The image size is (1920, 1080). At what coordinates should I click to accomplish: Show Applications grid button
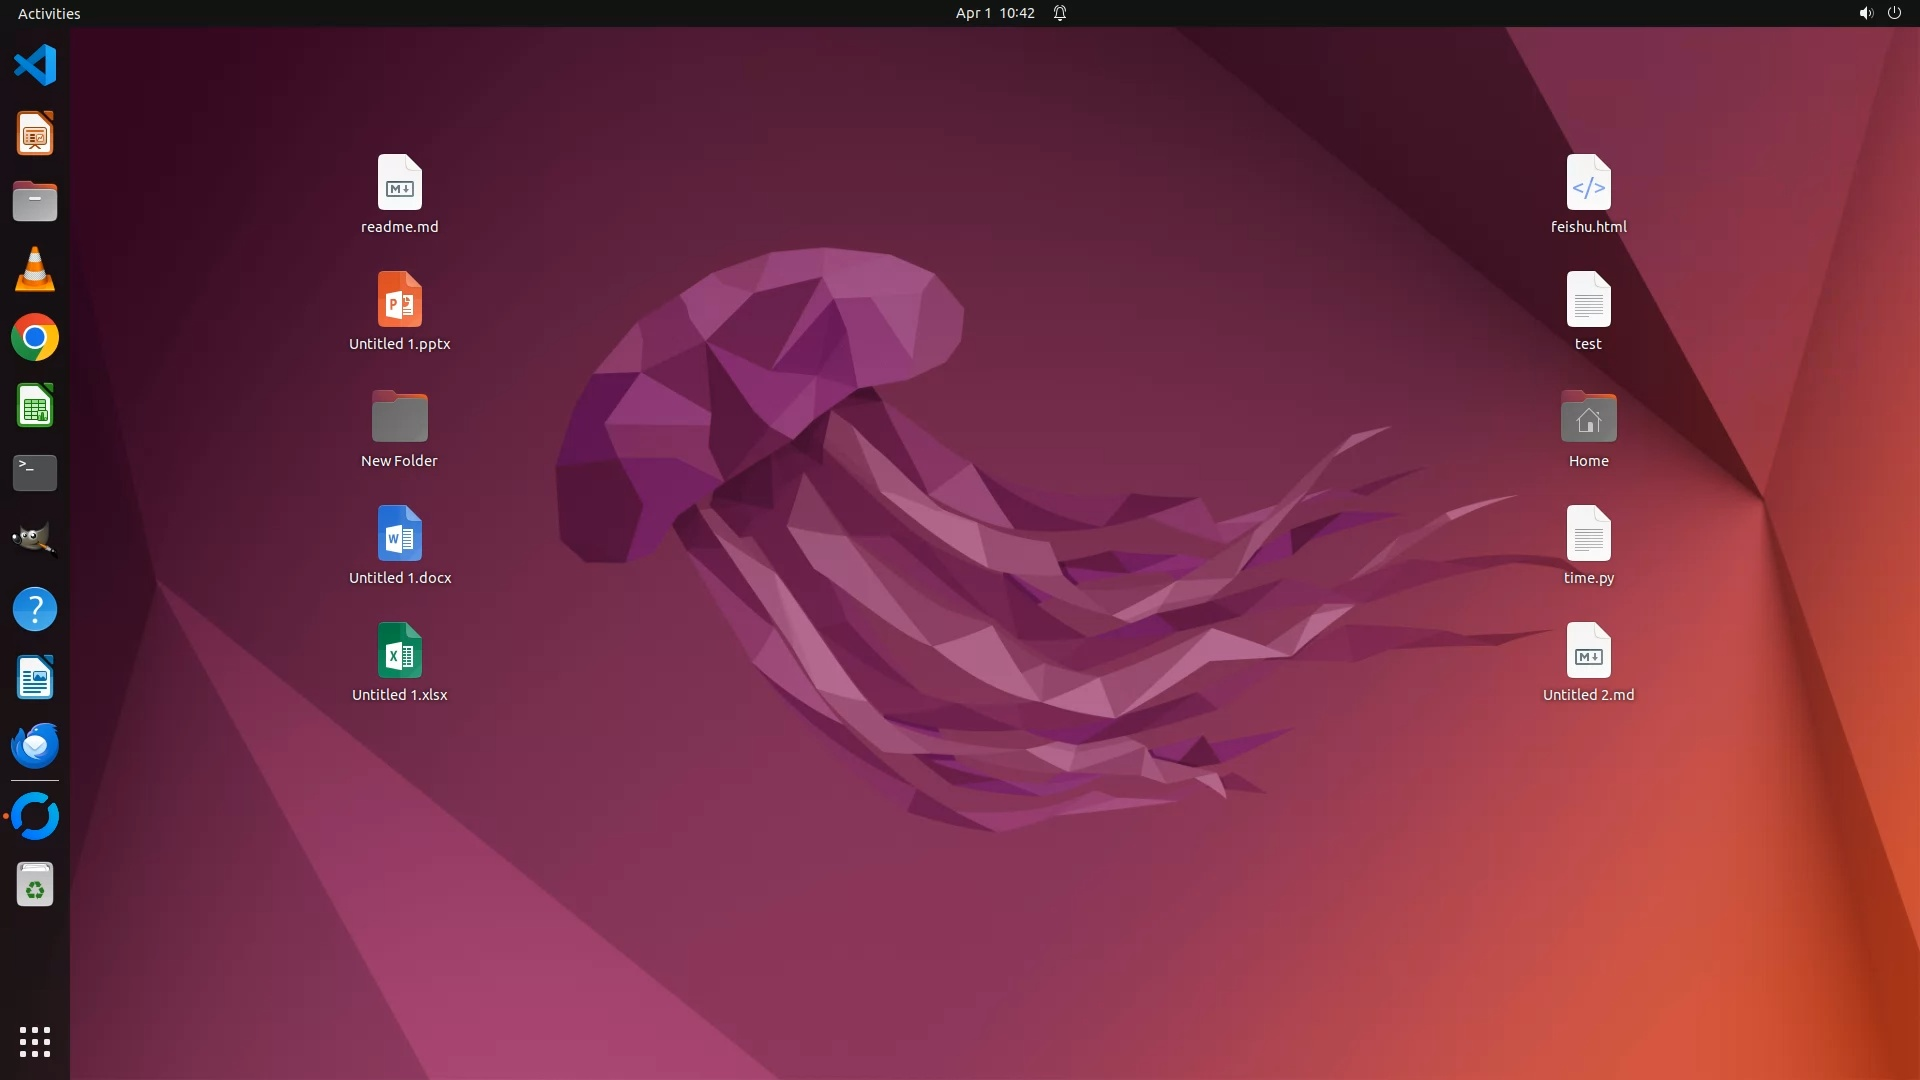pos(35,1042)
